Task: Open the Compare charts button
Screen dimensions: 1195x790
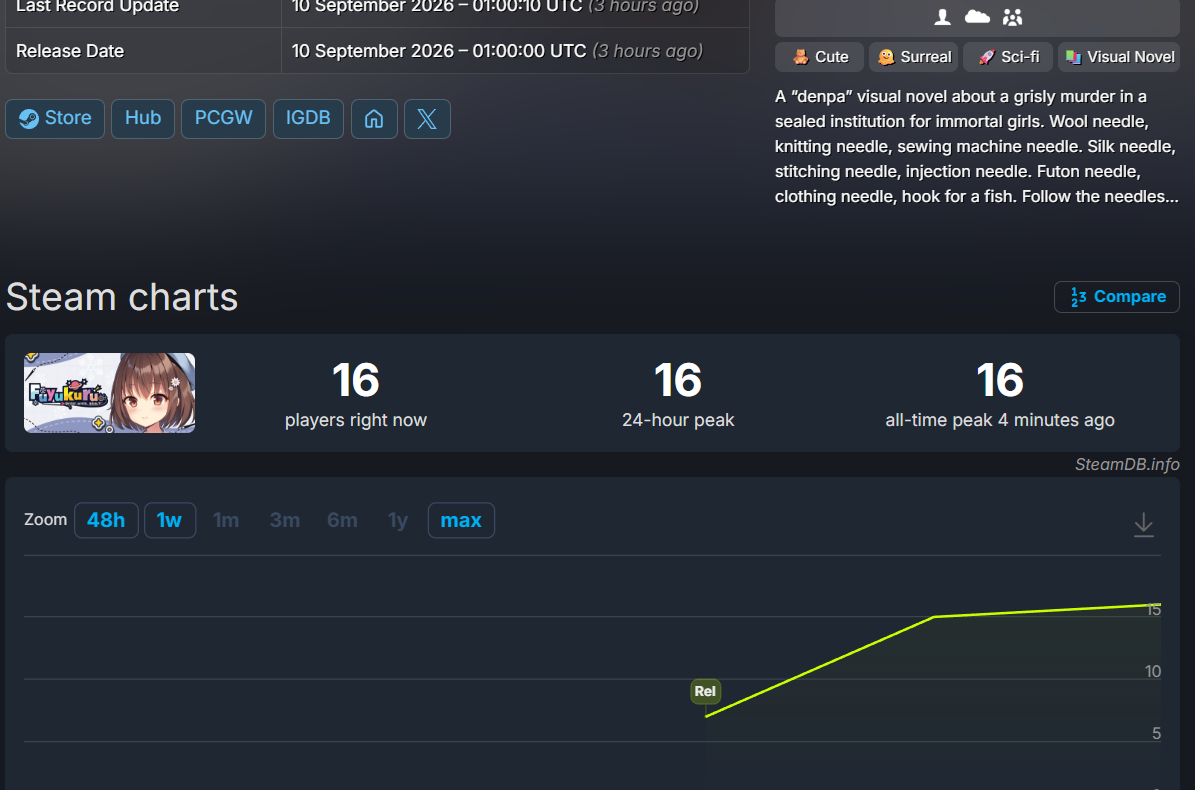Action: [1117, 297]
